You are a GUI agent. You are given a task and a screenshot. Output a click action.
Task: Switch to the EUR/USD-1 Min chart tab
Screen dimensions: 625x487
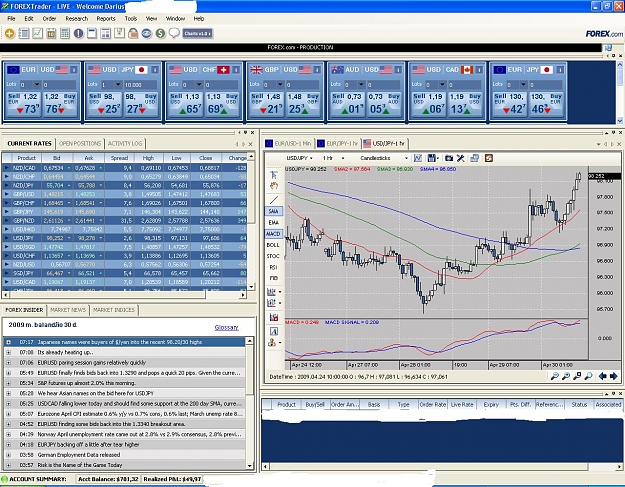[x=288, y=143]
